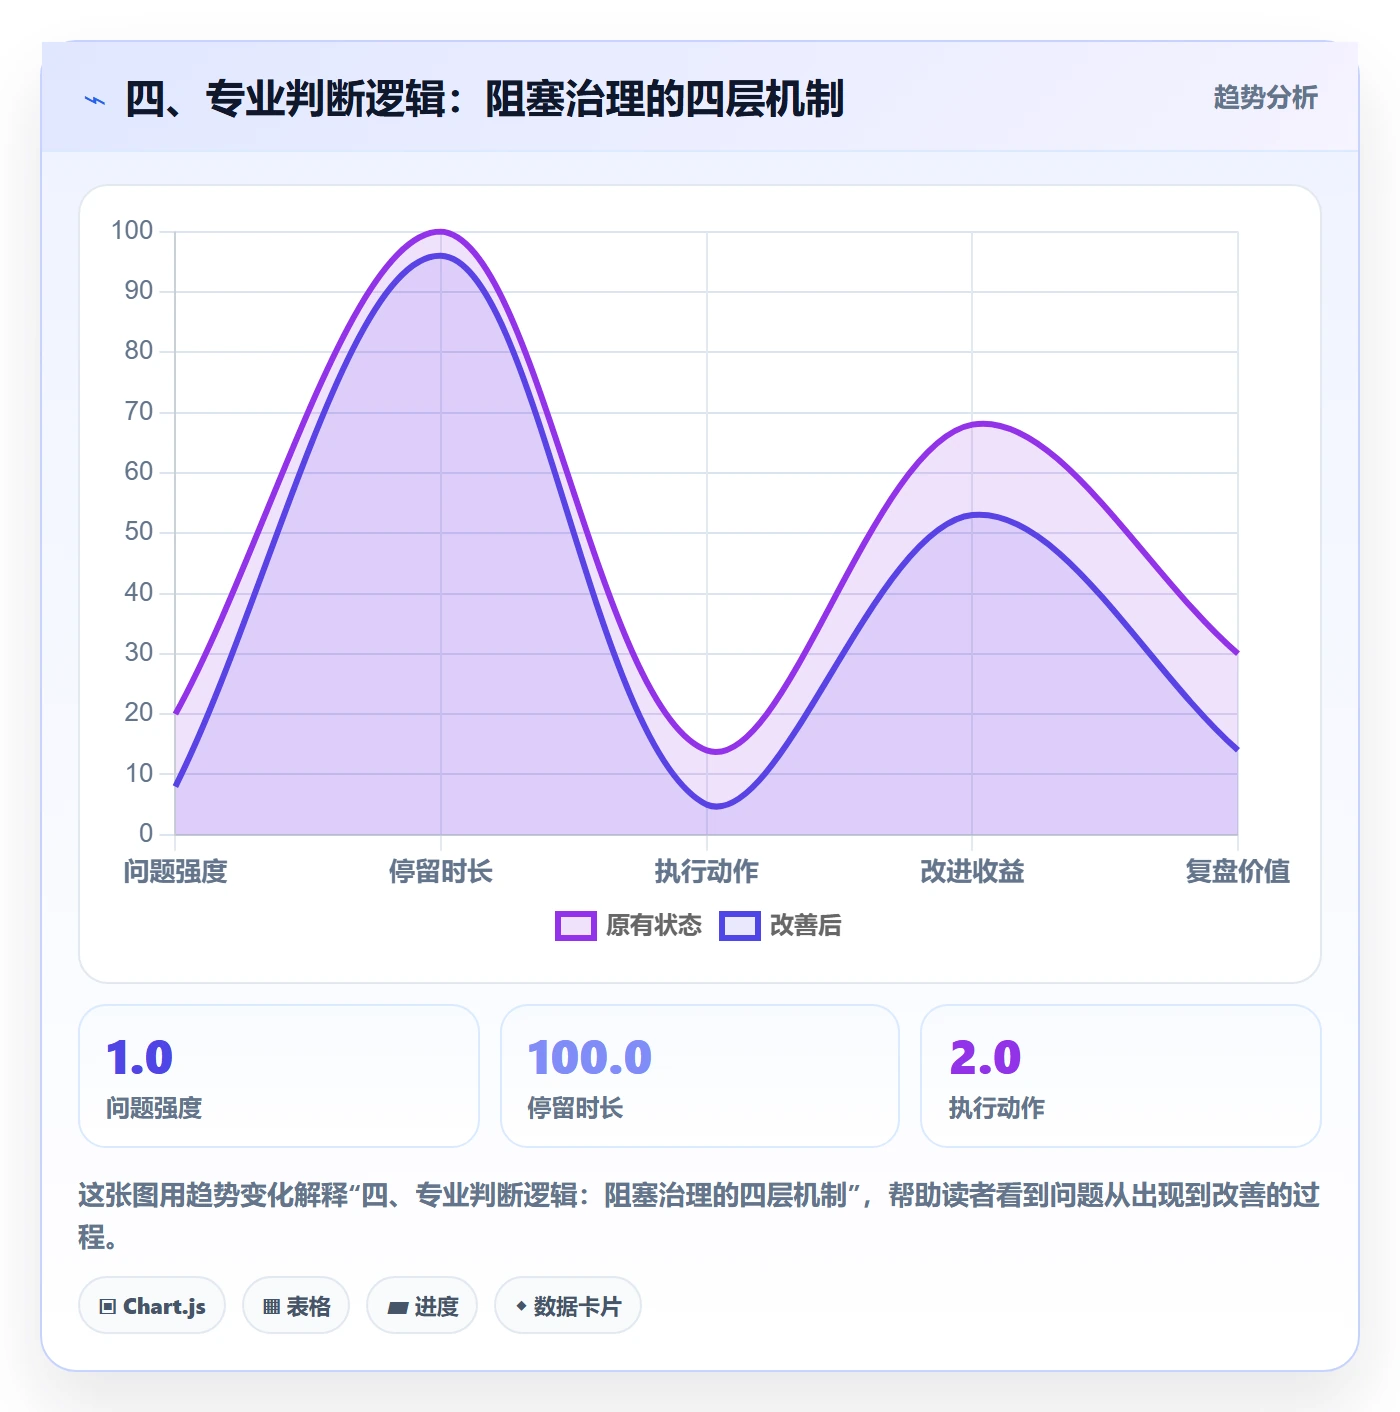Click the 进度 tag's bar icon

point(397,1307)
